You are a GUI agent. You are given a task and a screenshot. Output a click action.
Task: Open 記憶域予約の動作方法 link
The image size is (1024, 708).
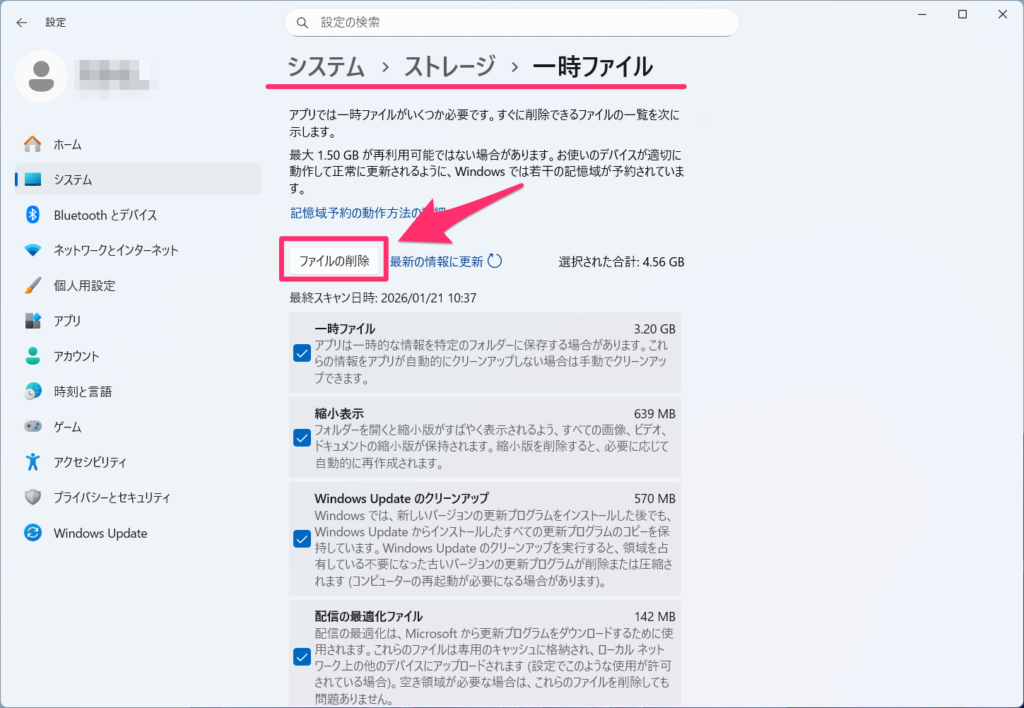point(350,213)
